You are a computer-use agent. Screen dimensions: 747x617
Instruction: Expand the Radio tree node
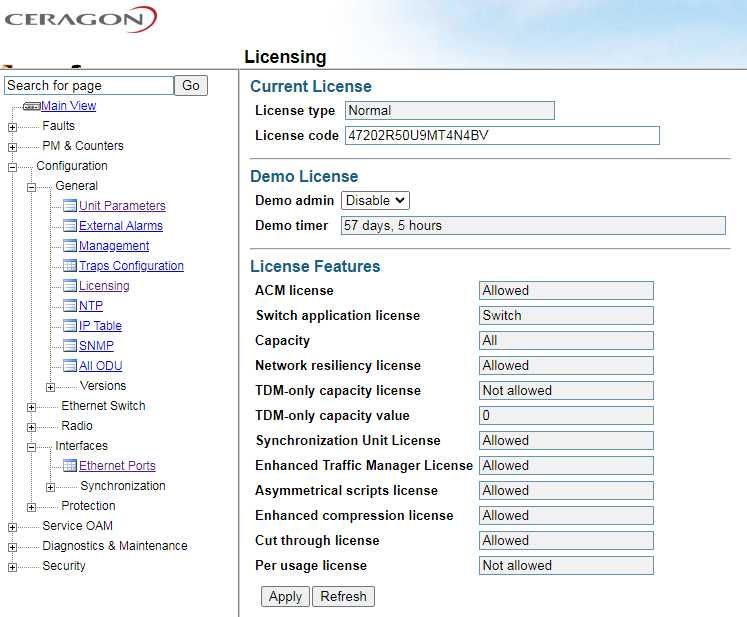pos(31,427)
